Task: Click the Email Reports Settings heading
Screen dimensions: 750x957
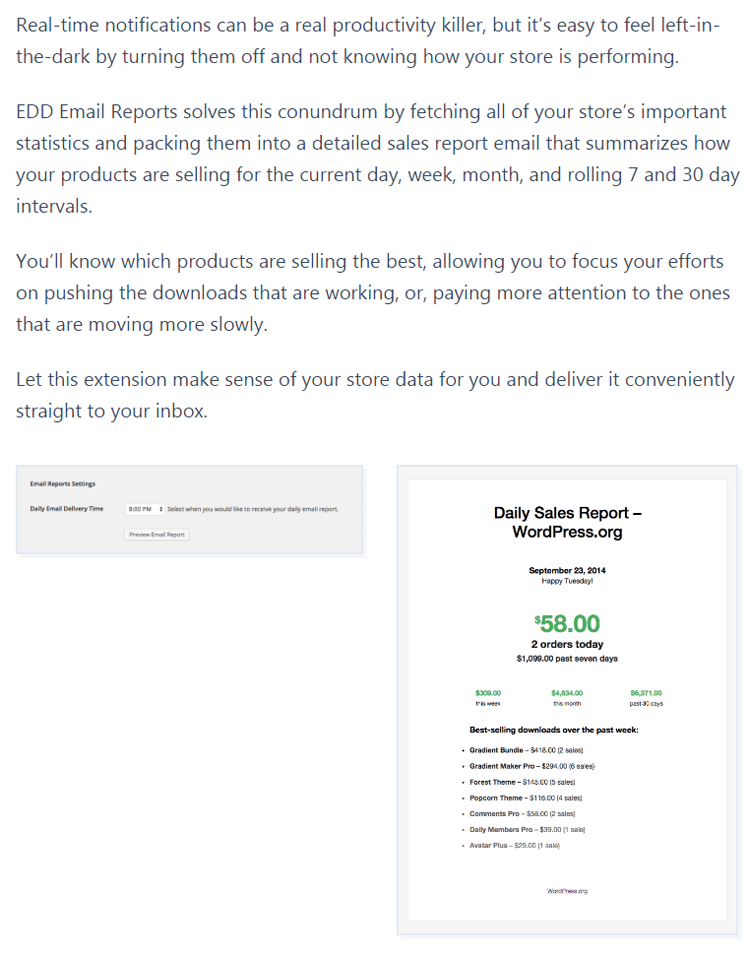Action: [62, 484]
